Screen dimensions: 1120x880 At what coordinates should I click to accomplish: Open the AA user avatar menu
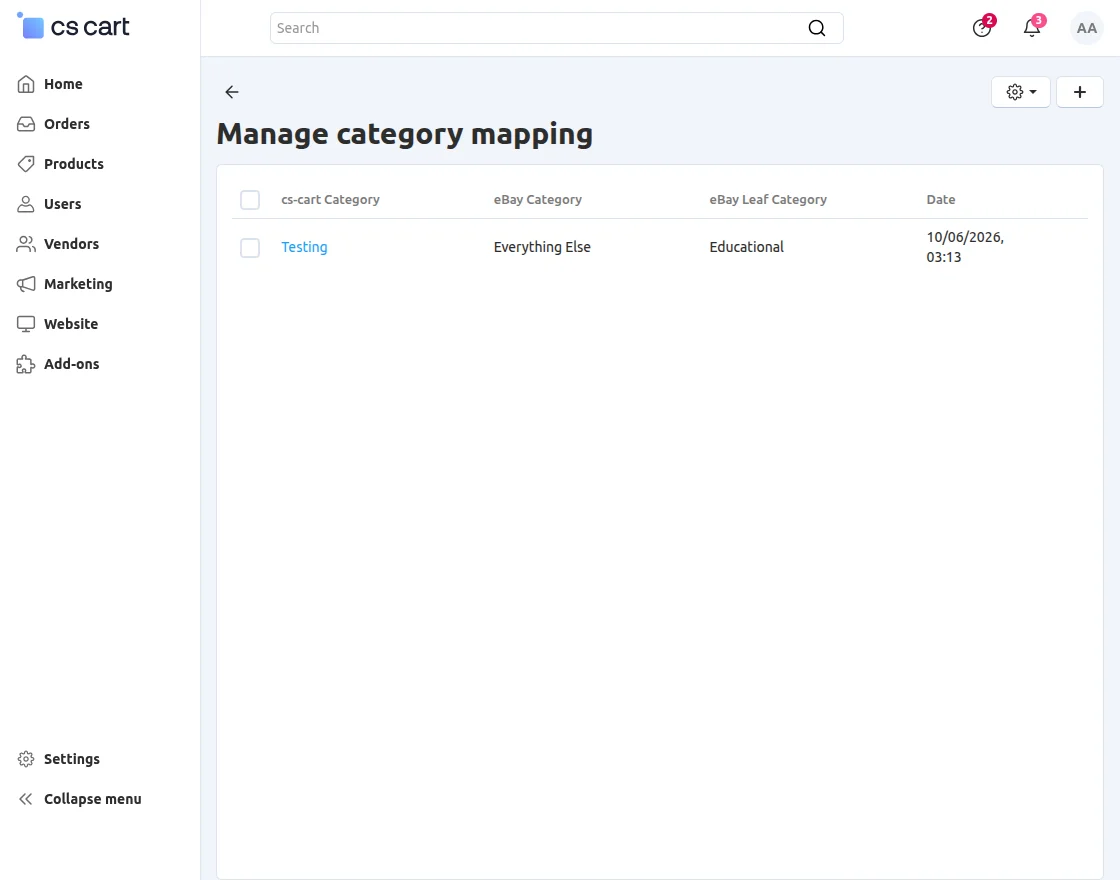coord(1086,28)
